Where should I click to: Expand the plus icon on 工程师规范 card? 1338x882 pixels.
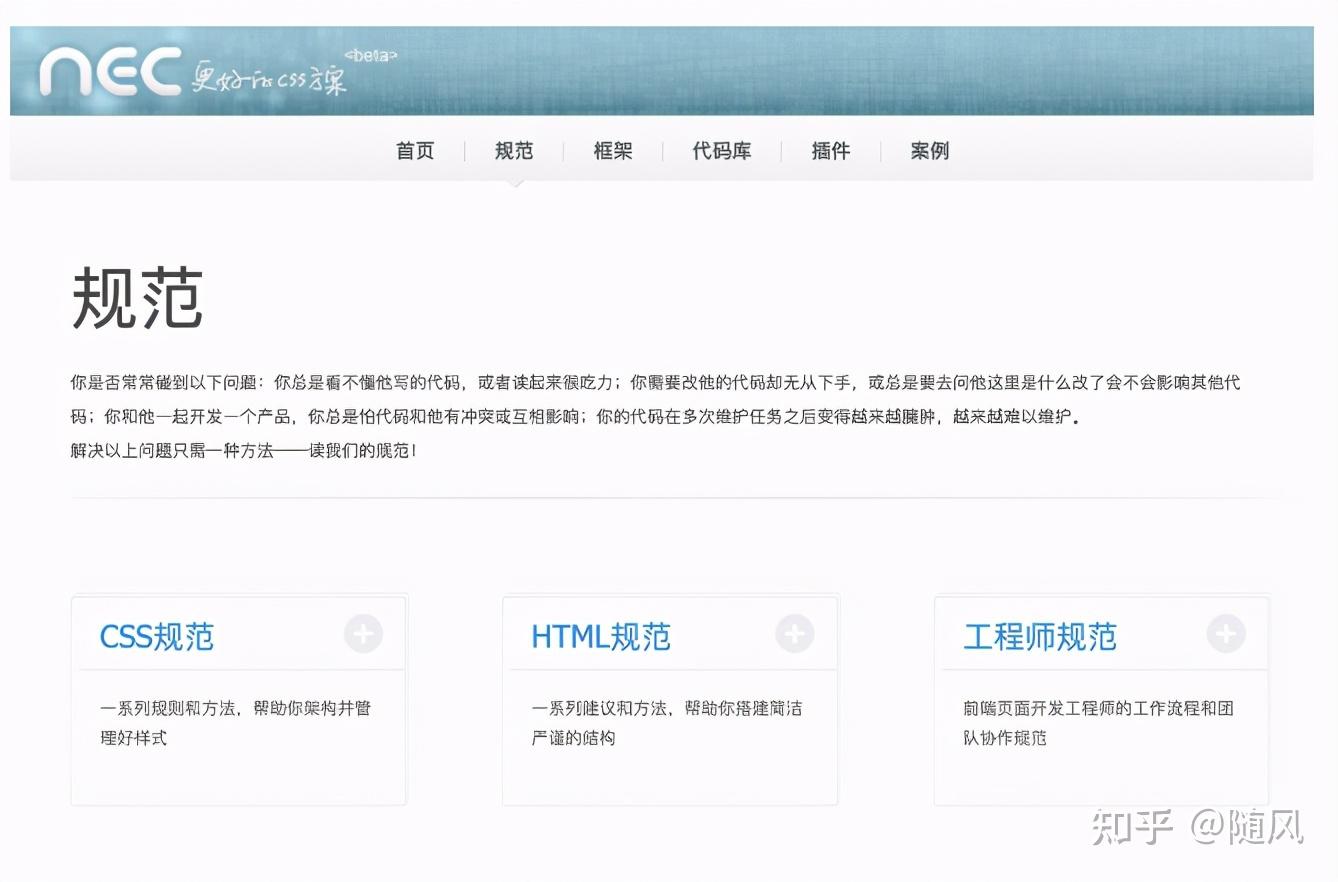1226,634
